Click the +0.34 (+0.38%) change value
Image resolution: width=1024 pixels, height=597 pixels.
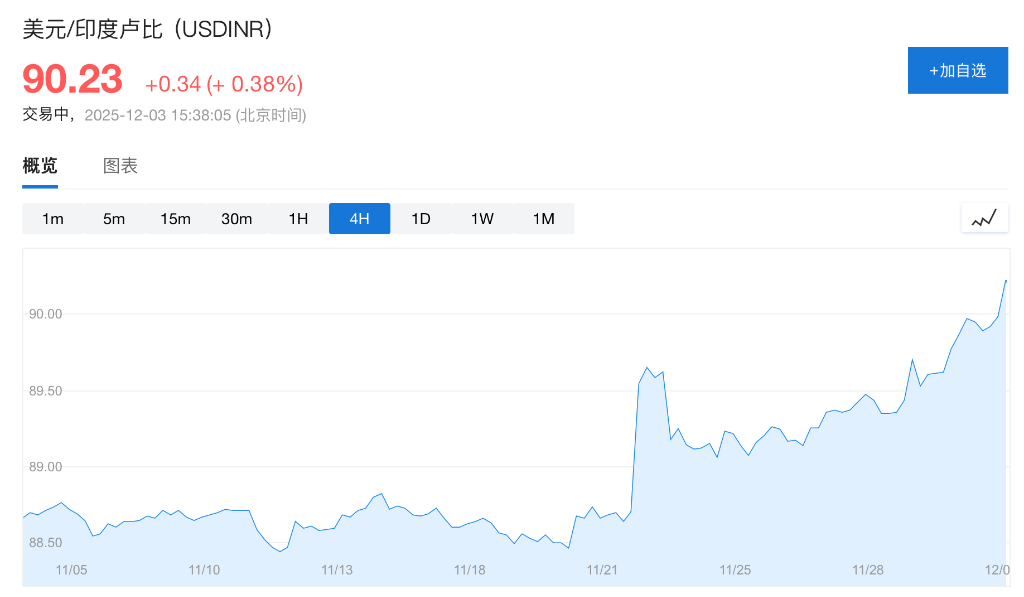pos(224,84)
